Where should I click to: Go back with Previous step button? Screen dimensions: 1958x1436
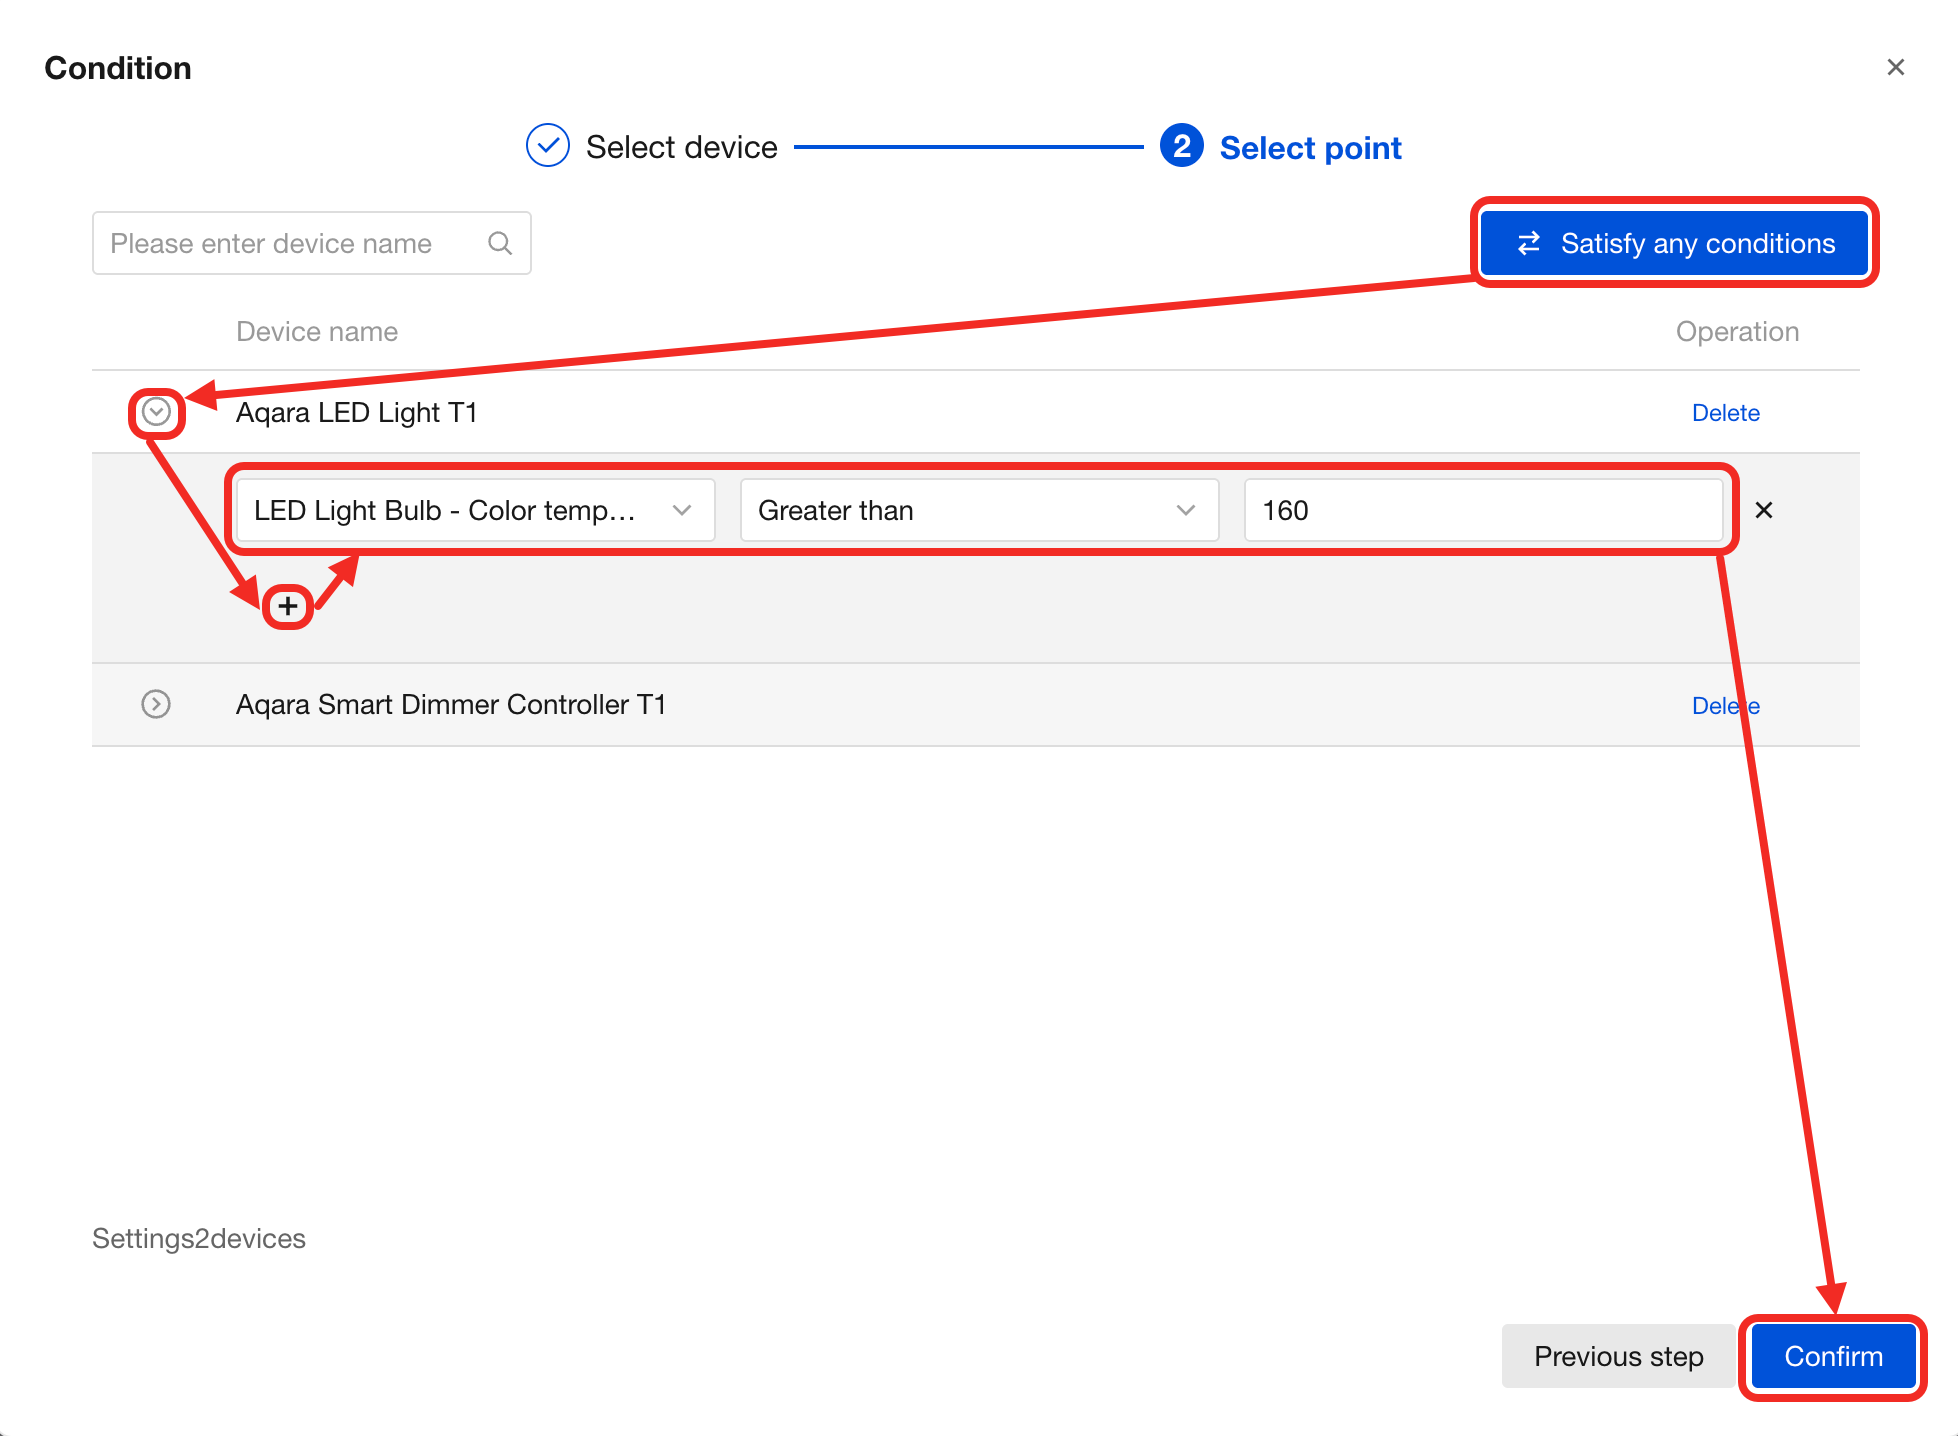1617,1356
